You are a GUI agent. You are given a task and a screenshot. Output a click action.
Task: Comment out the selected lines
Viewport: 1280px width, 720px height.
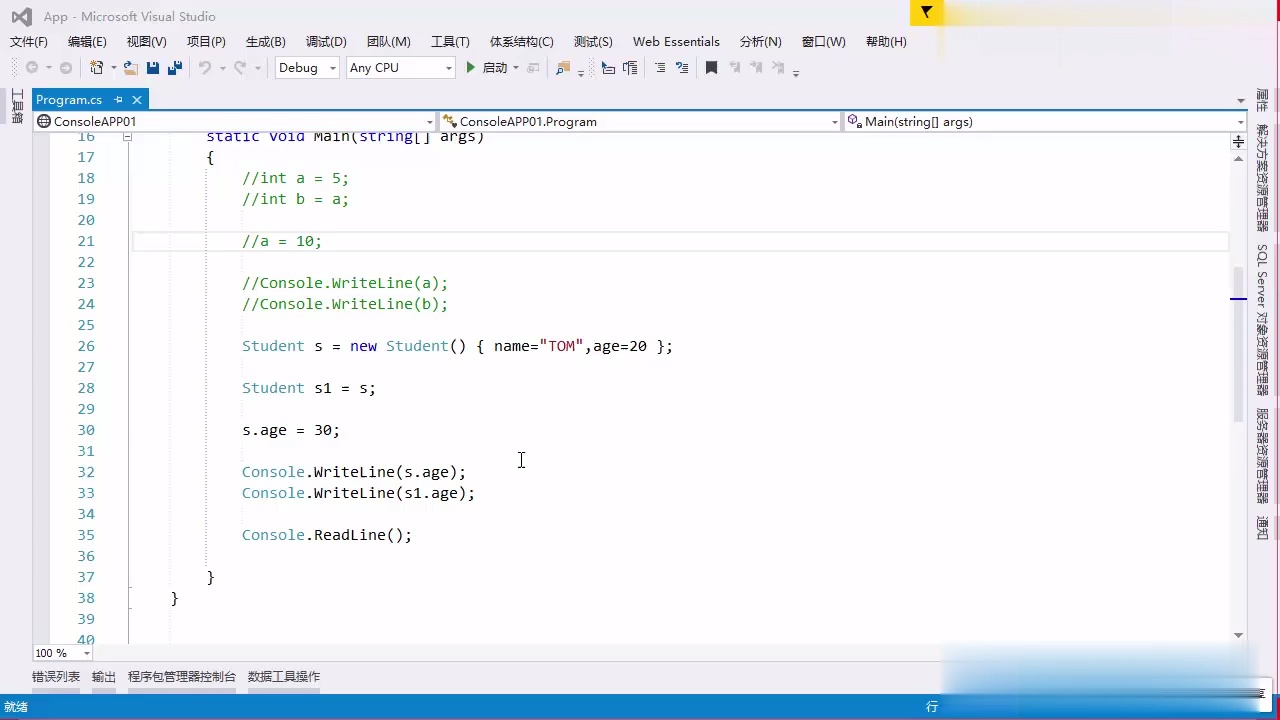[661, 67]
